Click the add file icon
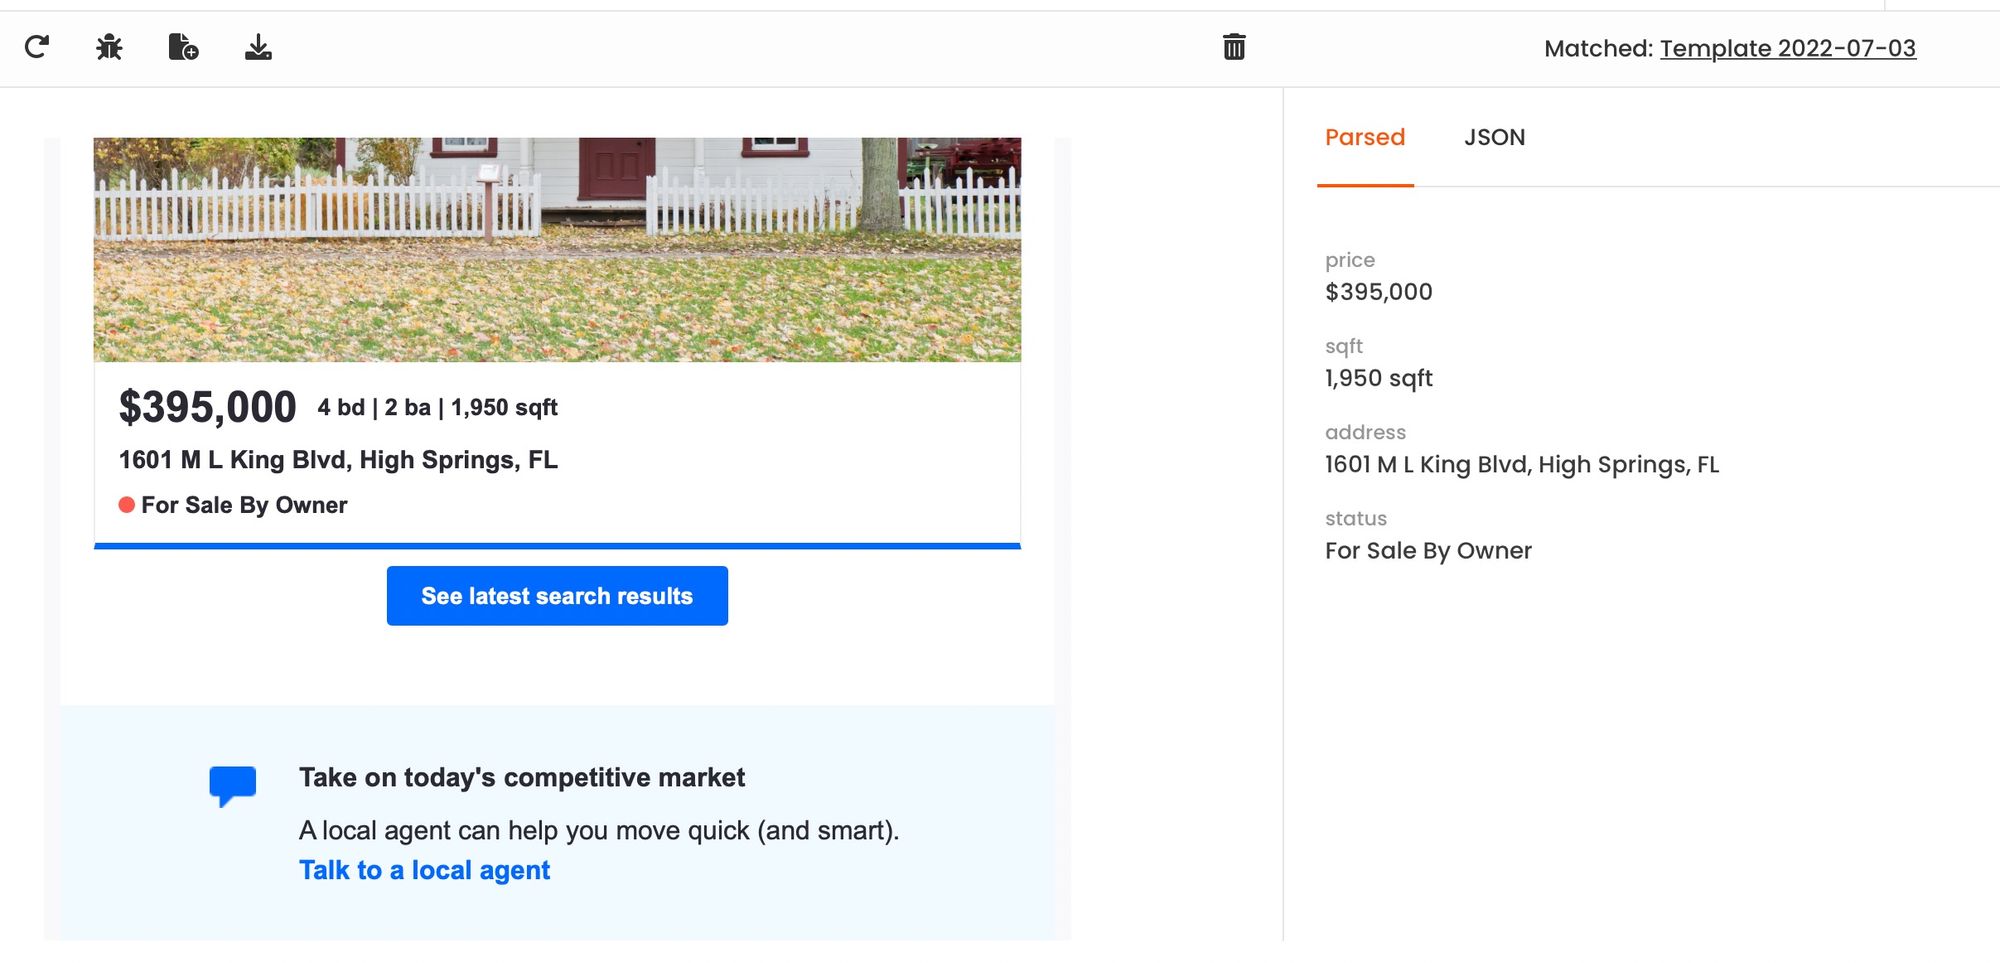 pos(183,47)
